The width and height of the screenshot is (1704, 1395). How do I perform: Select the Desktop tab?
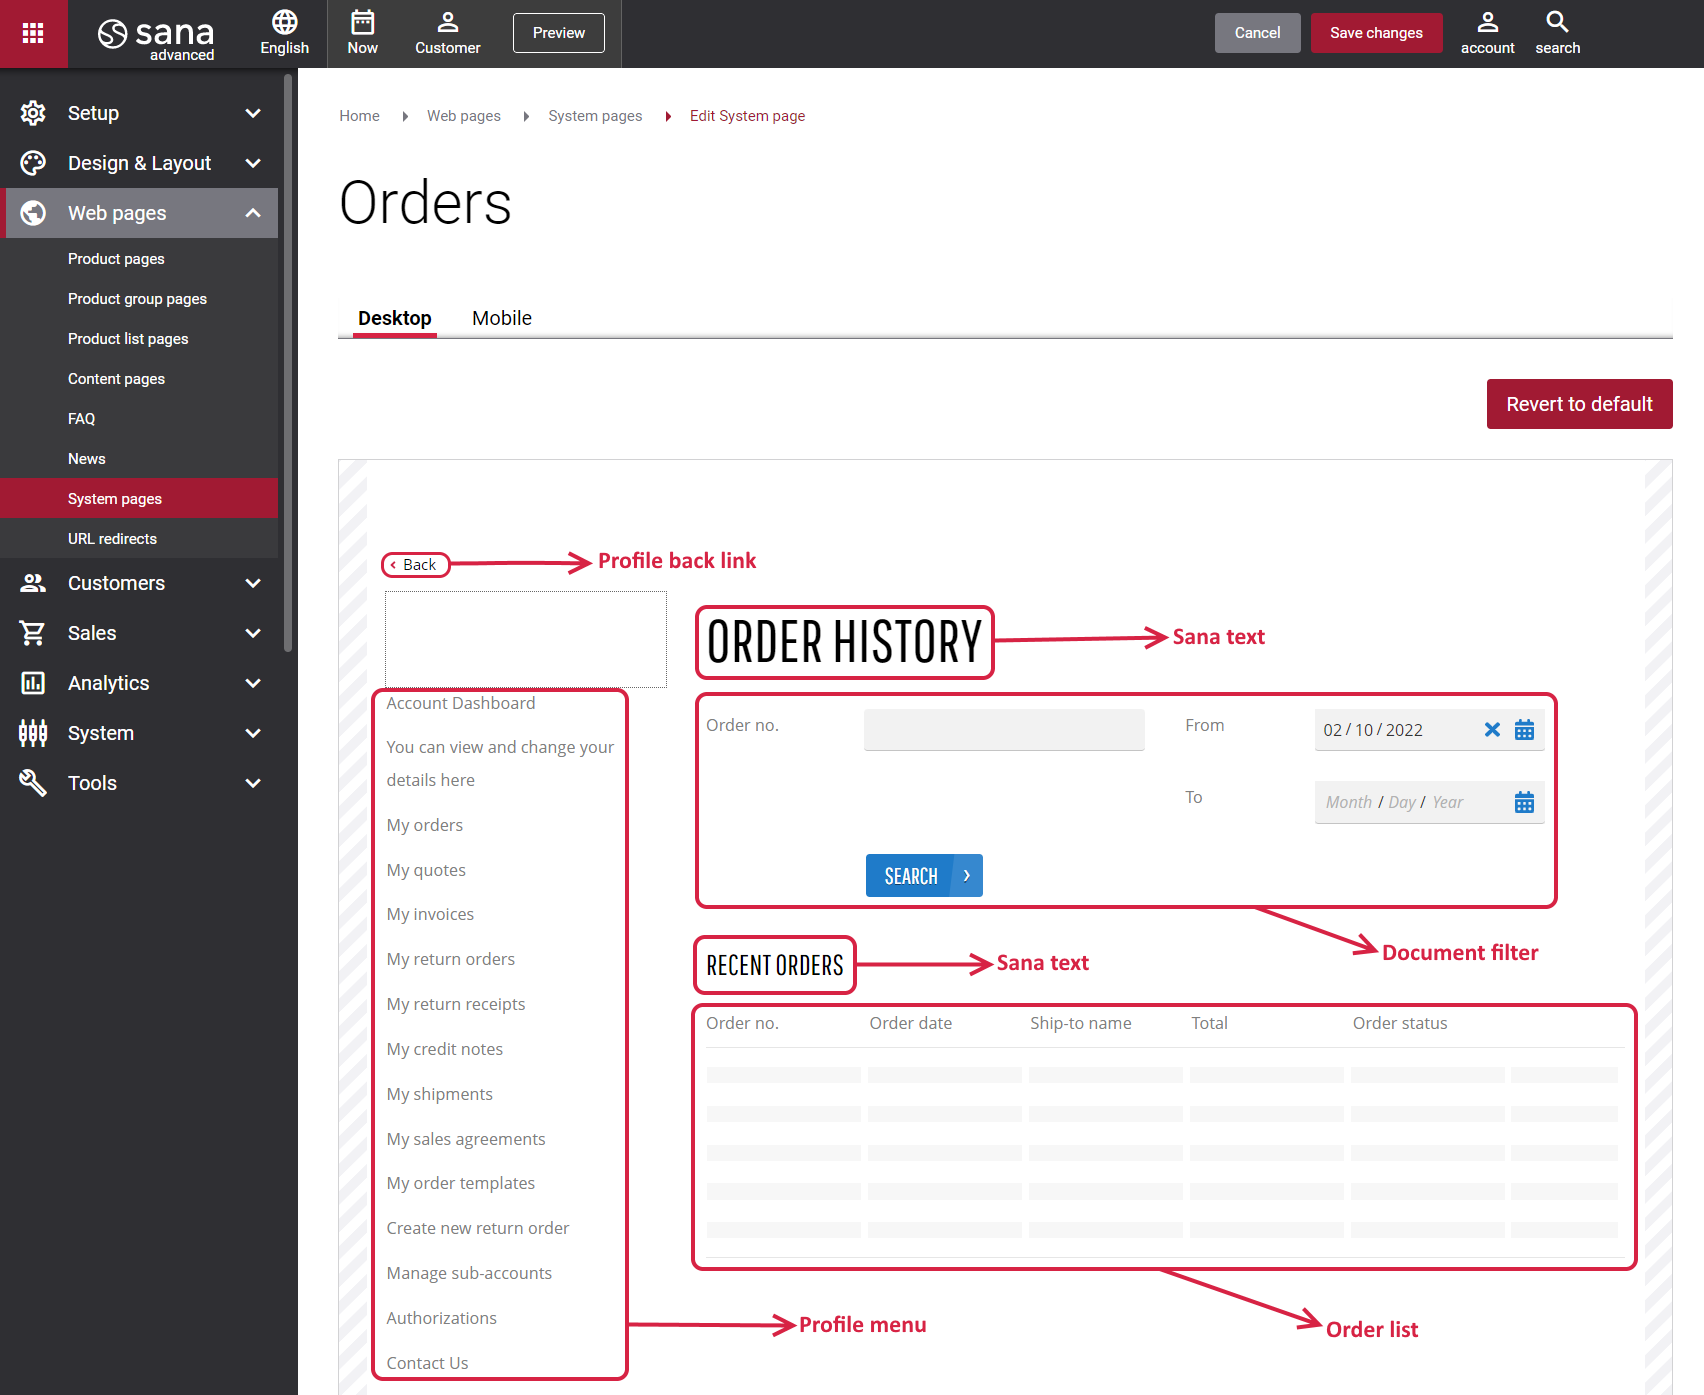tap(395, 318)
